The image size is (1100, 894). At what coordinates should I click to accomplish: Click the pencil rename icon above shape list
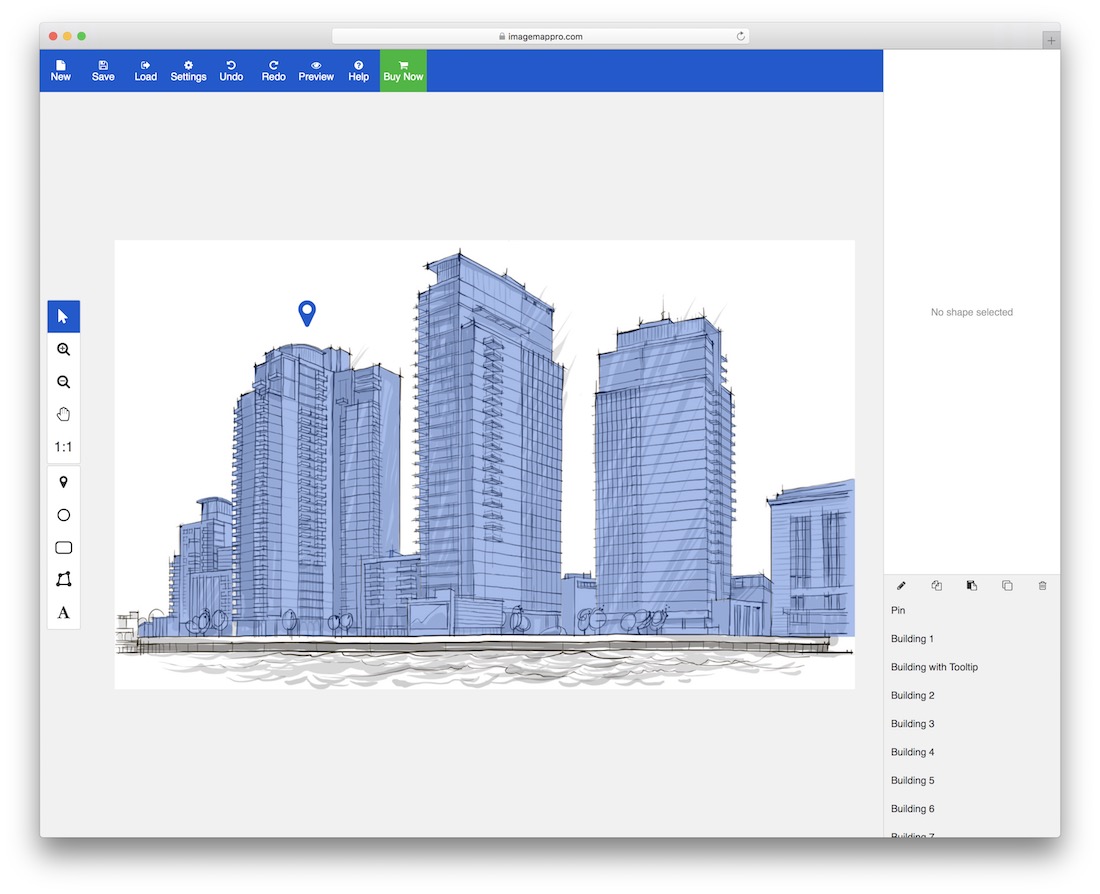[x=901, y=585]
